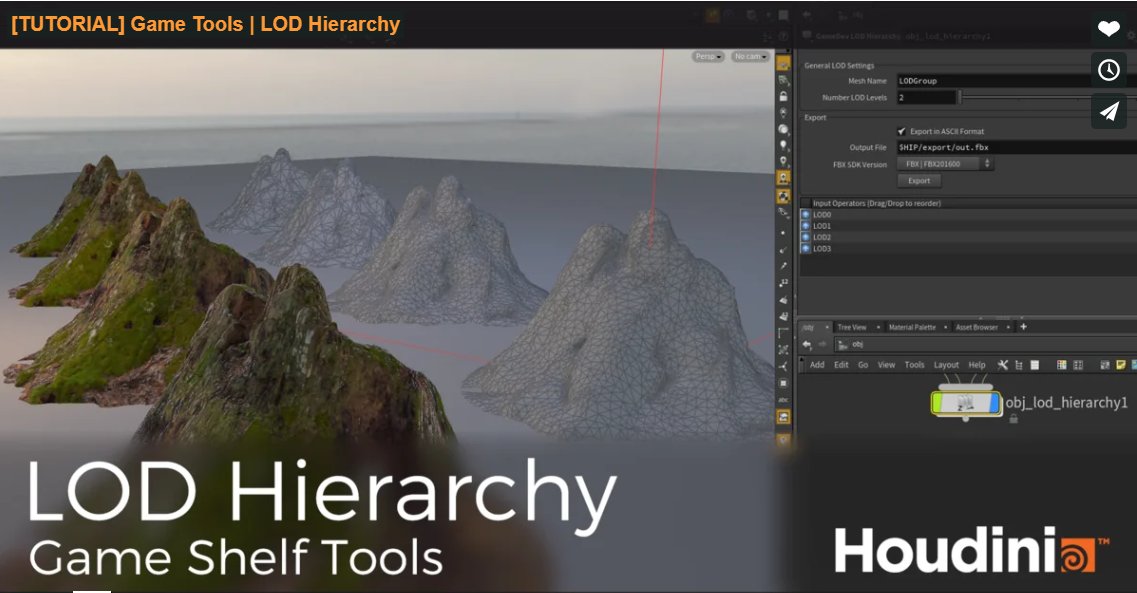Click the heart like icon
Image resolution: width=1137 pixels, height=593 pixels.
(x=1108, y=29)
